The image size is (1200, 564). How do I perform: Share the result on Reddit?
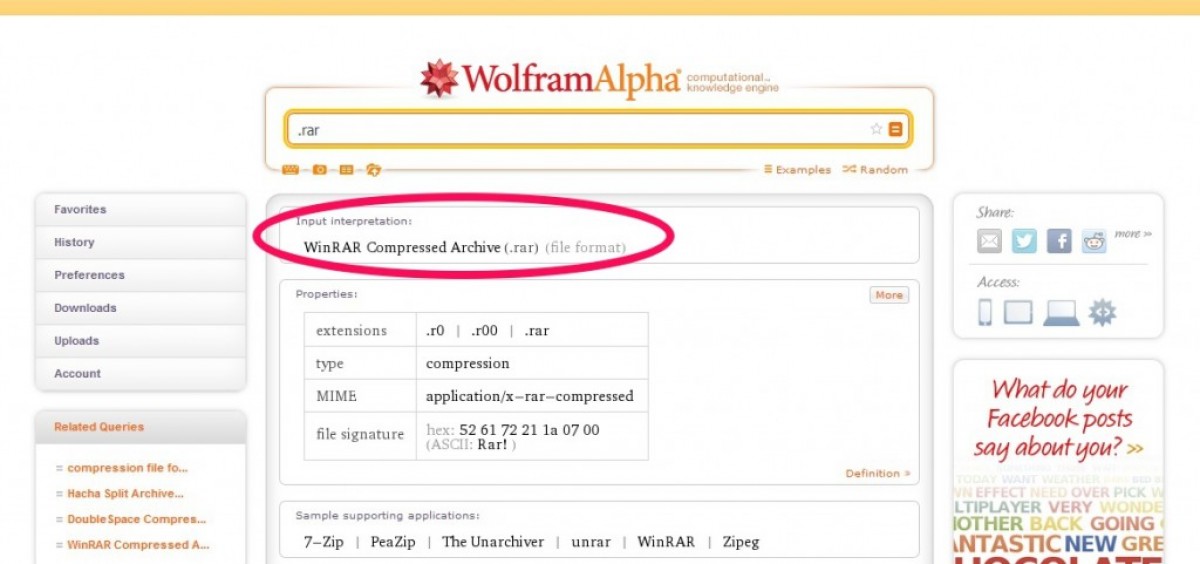[1094, 241]
